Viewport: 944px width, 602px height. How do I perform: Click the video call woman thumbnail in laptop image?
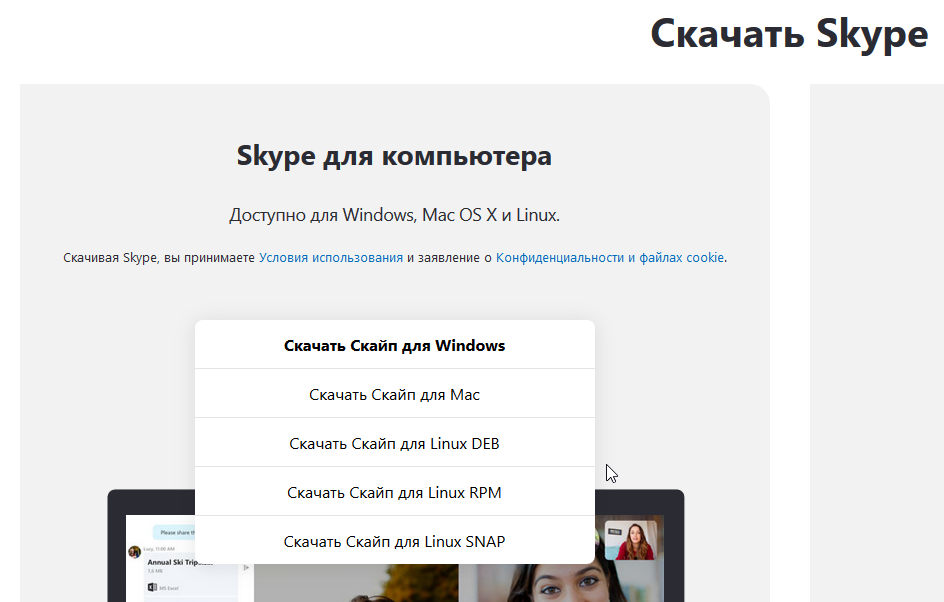[630, 540]
